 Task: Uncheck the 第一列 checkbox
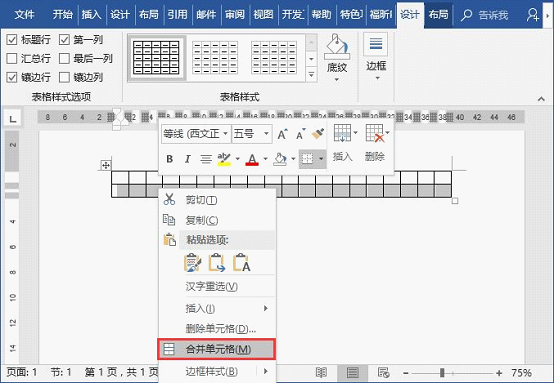tap(64, 40)
